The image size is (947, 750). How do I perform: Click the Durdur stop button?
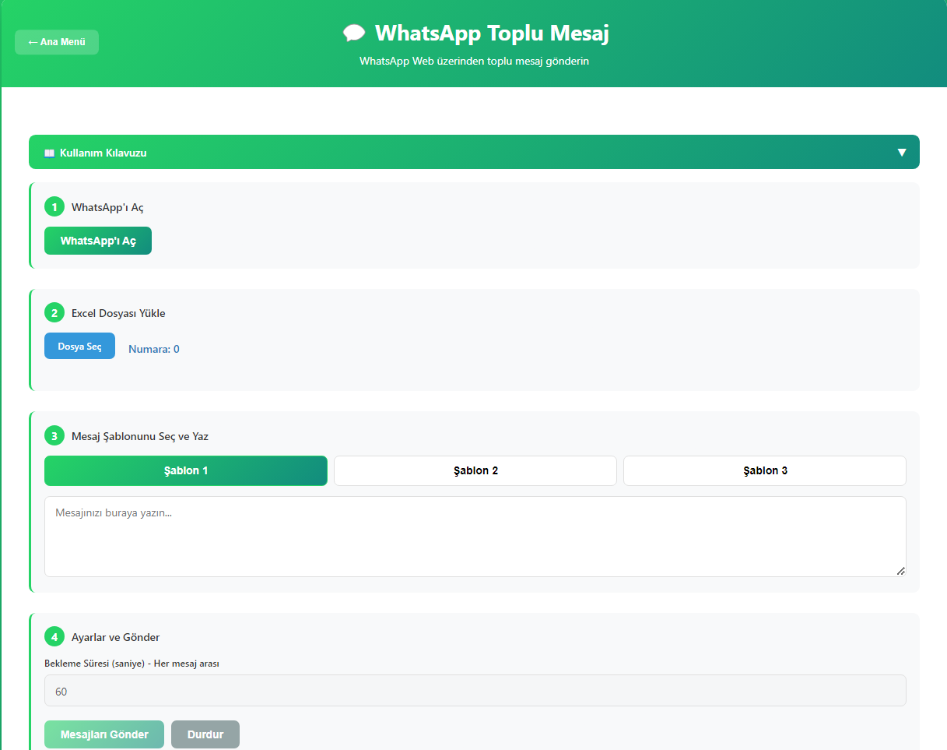[205, 734]
